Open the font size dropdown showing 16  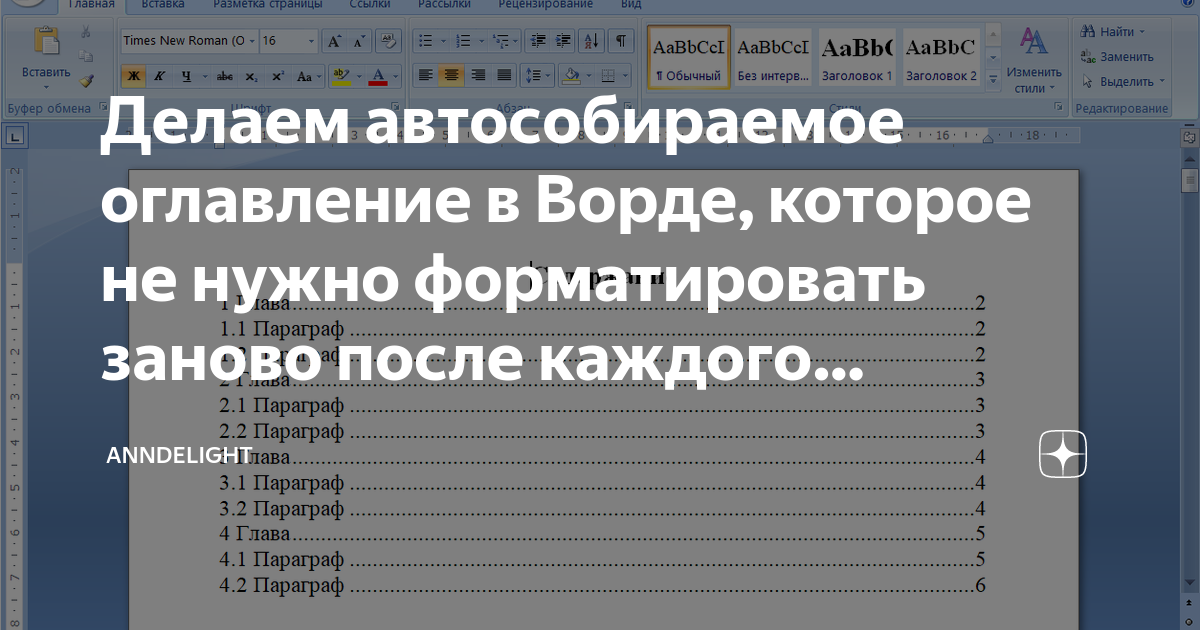311,41
